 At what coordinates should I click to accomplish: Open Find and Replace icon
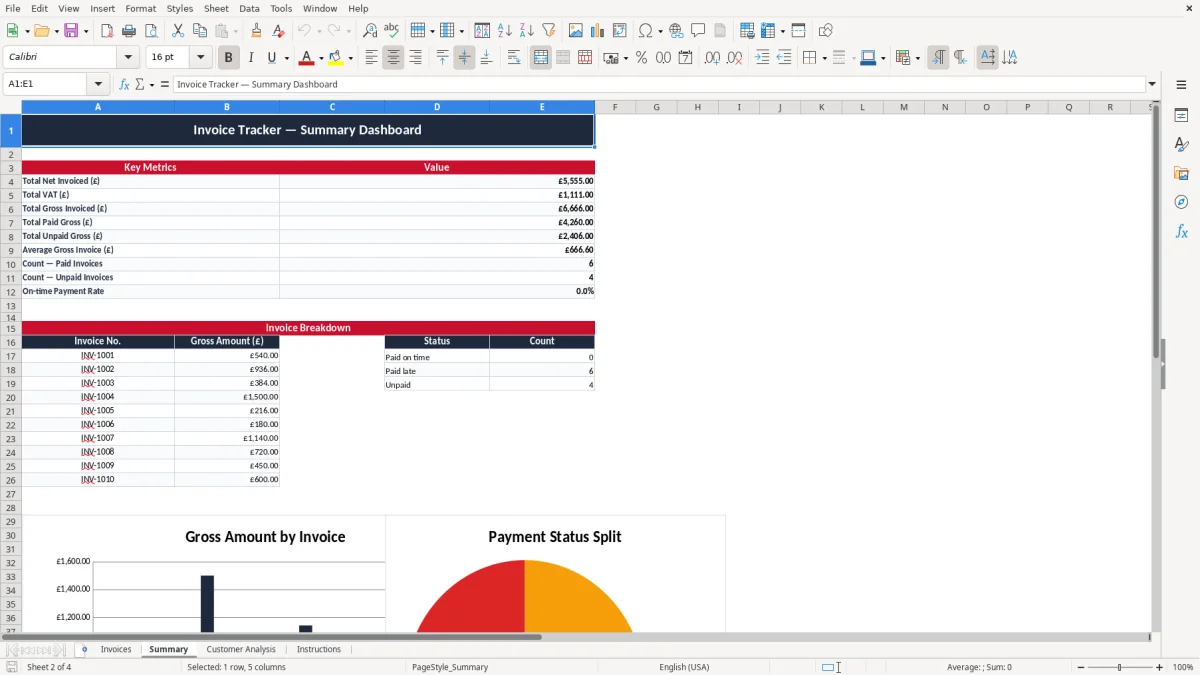click(370, 31)
